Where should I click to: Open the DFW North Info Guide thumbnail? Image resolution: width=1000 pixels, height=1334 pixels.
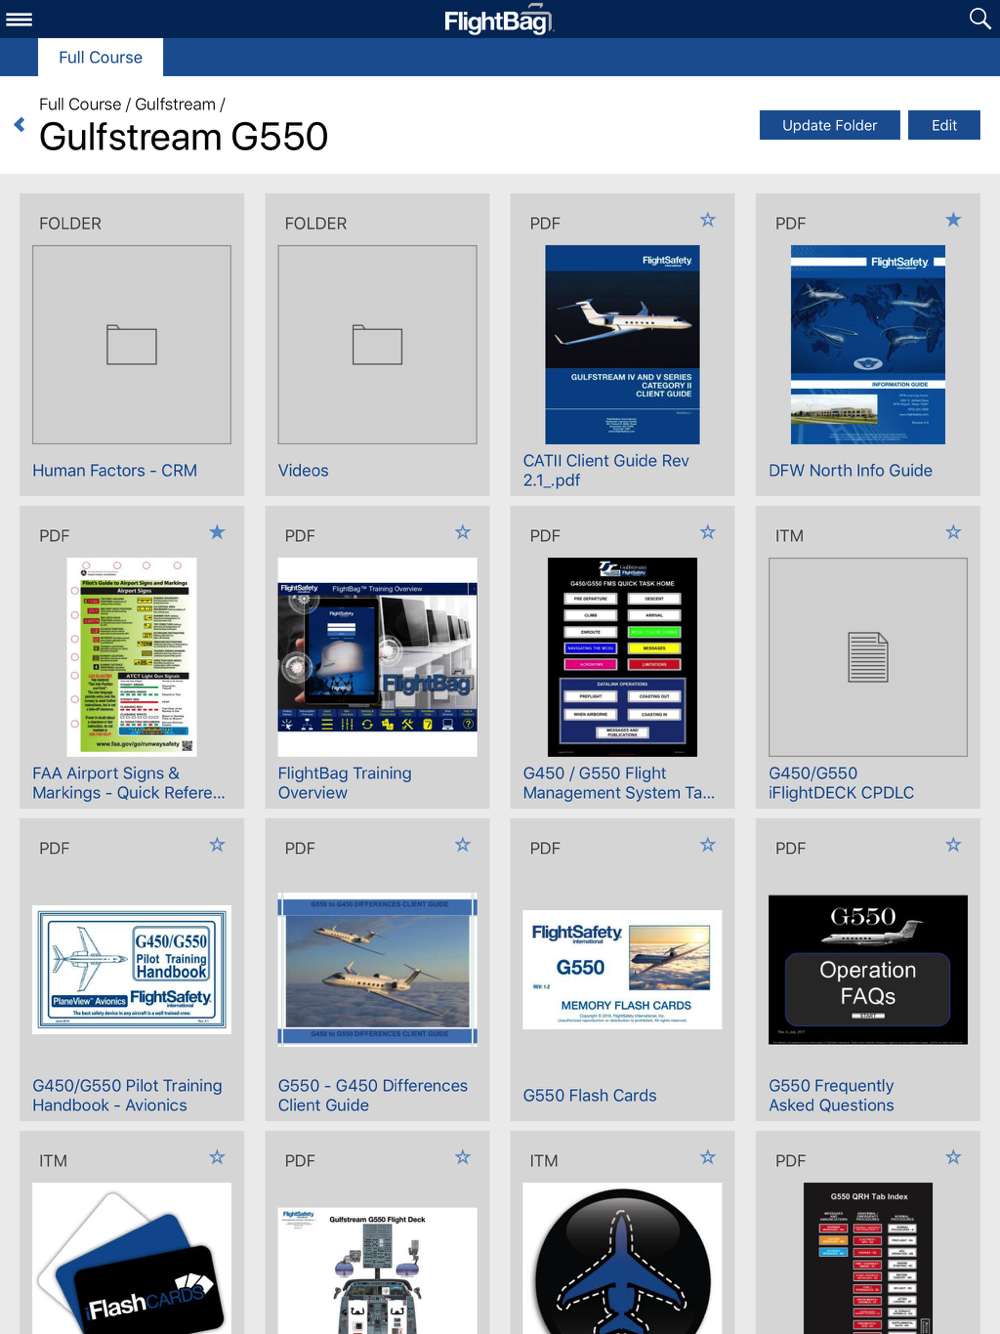coord(868,345)
